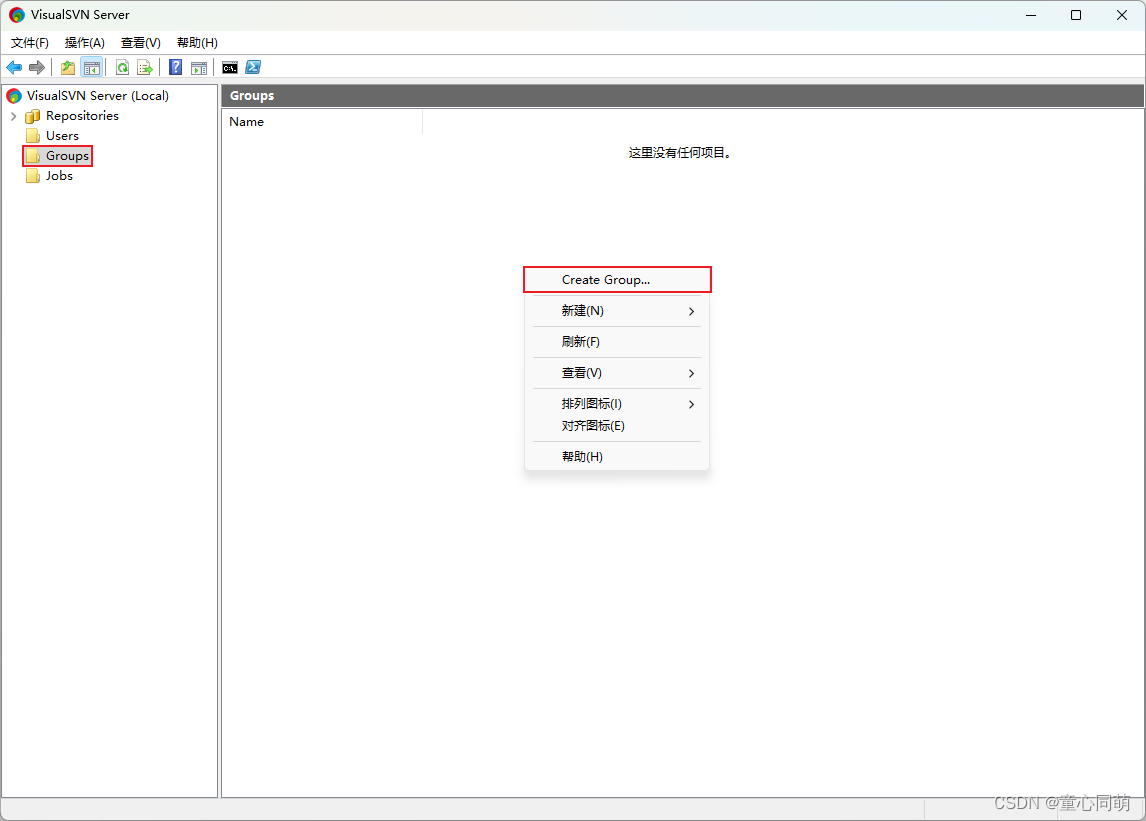The height and width of the screenshot is (821, 1146).
Task: Choose 帮助(H) in the context menu
Action: coord(617,456)
